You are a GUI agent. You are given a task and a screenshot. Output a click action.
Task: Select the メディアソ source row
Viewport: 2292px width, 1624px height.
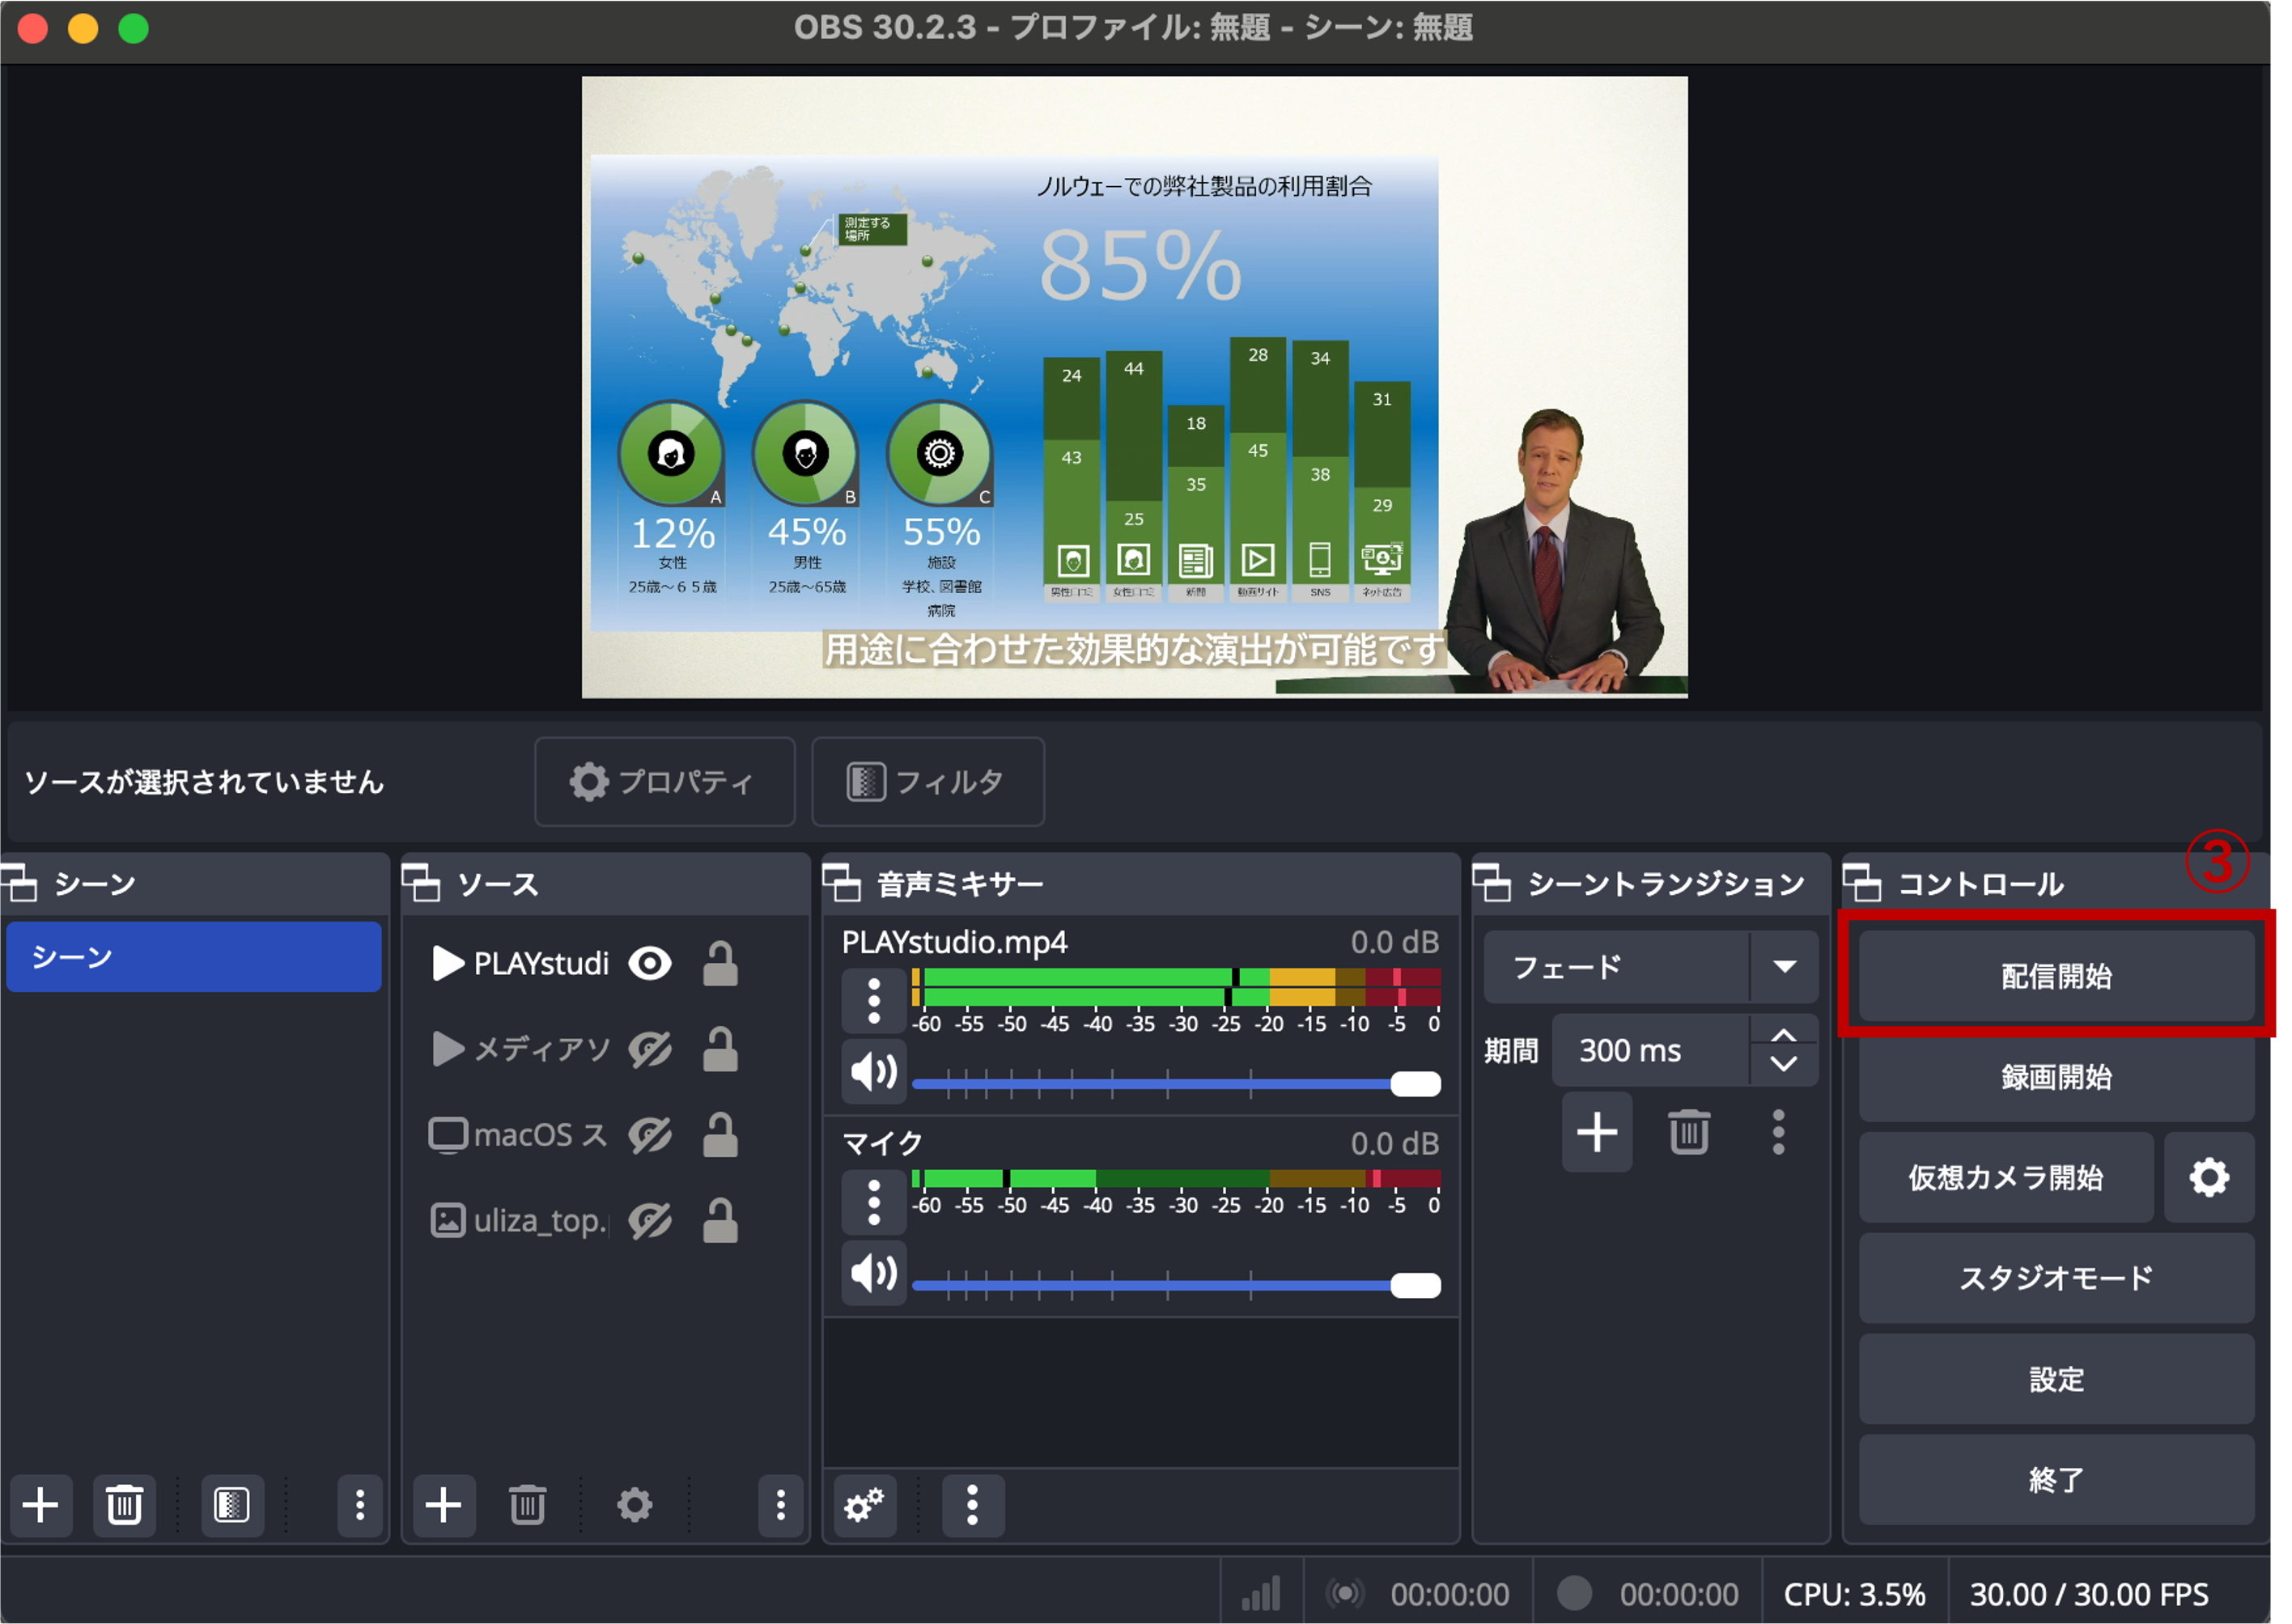606,1049
